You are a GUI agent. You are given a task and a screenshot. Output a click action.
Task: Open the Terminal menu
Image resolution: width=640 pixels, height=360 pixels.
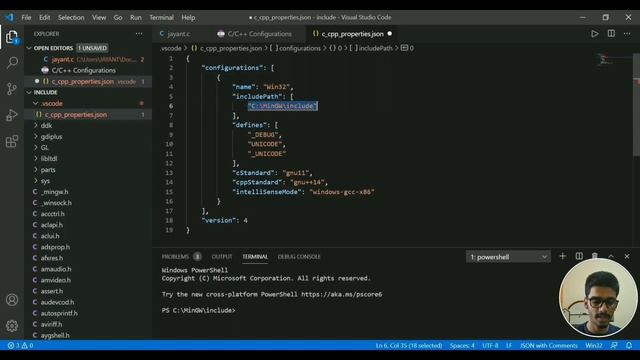pyautogui.click(x=161, y=18)
